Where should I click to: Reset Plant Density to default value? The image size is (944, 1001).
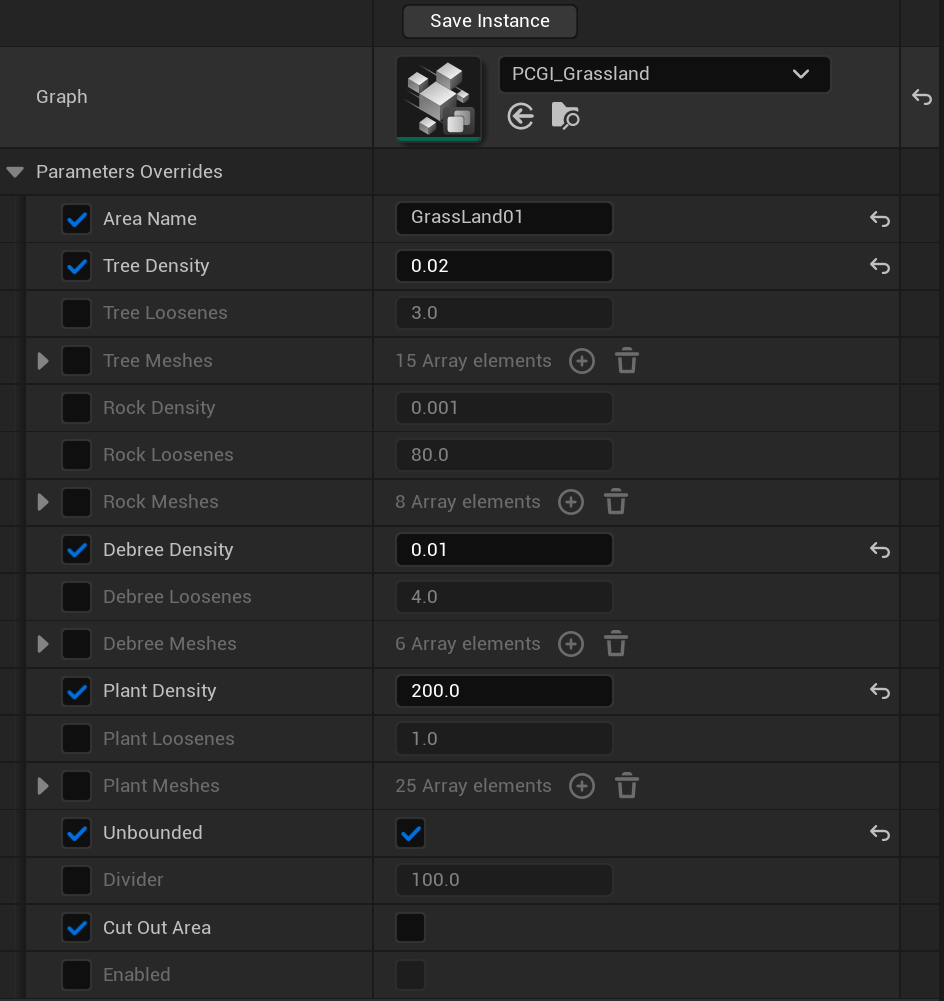point(880,691)
